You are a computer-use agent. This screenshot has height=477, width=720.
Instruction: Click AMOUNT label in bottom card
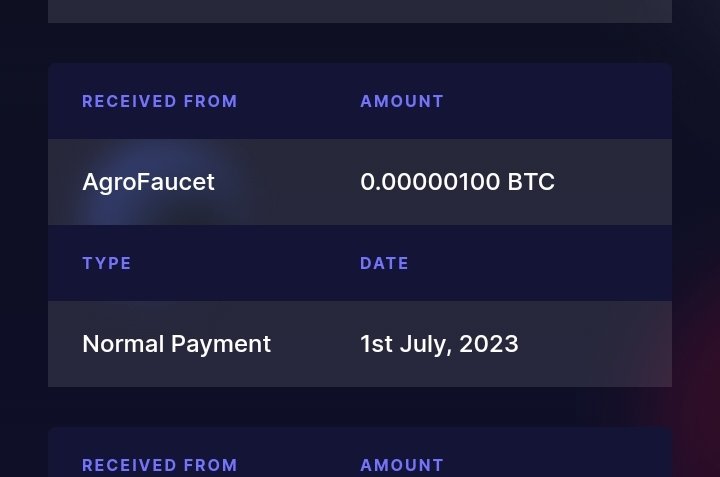[402, 466]
